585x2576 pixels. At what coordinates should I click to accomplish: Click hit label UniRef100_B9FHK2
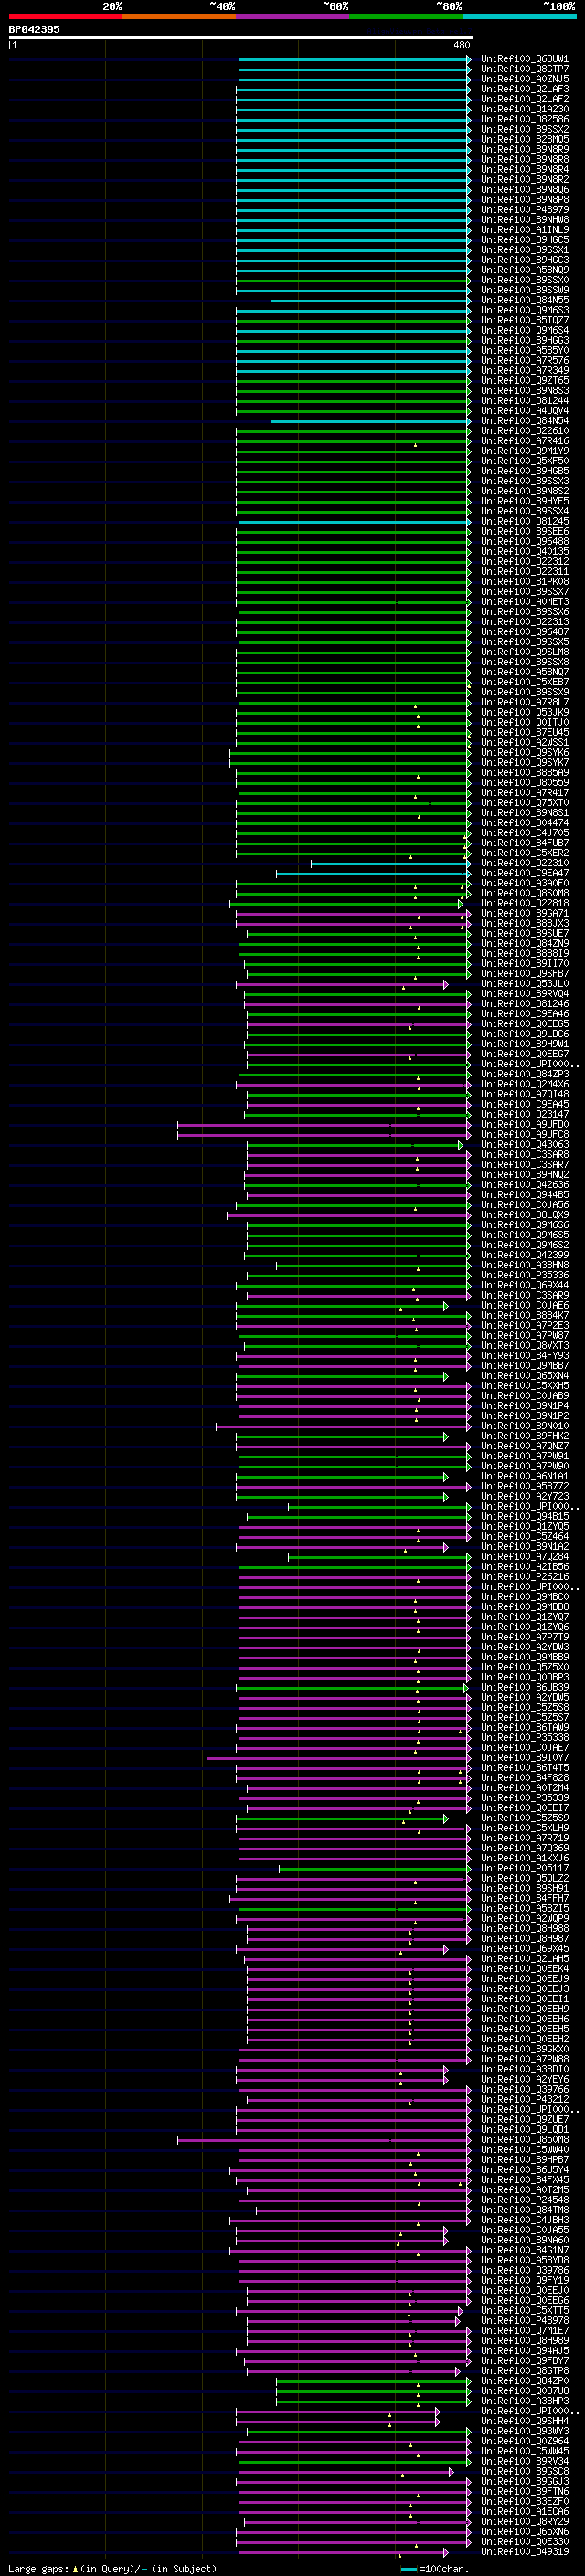[x=525, y=1436]
